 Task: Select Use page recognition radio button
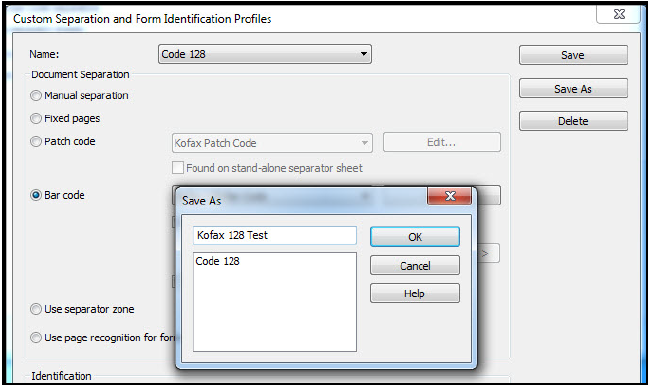pos(36,337)
